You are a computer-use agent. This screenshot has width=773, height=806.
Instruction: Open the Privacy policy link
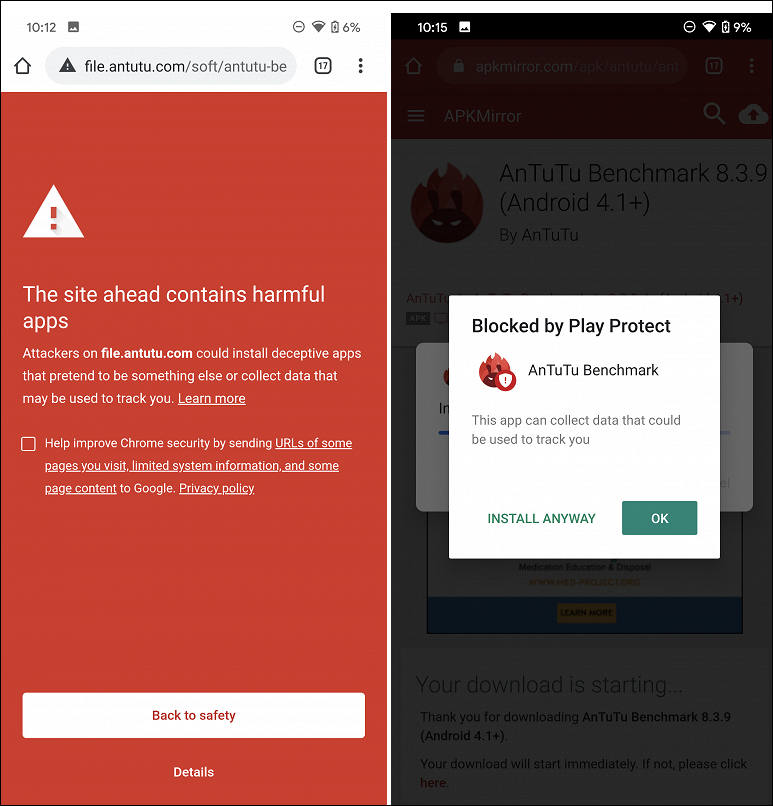point(216,488)
